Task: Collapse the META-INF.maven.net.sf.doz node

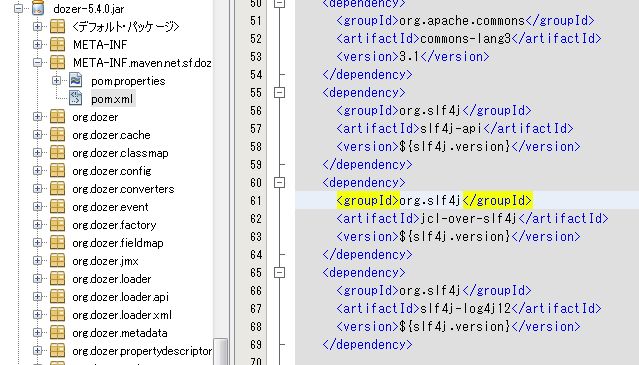Action: click(37, 62)
